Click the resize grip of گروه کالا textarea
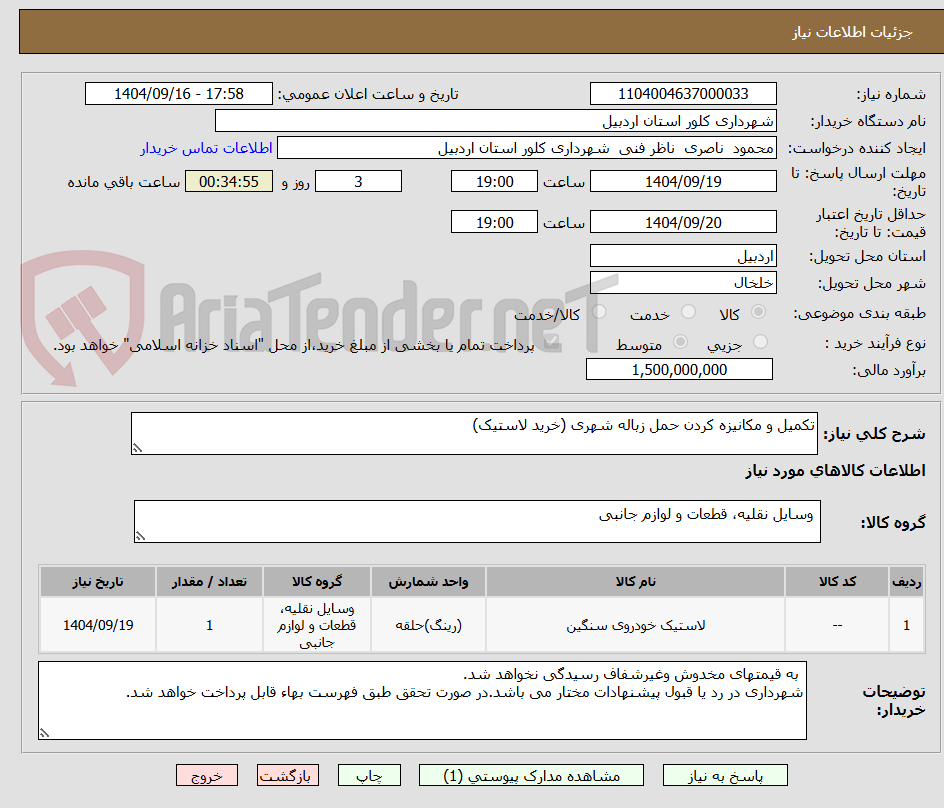 139,536
